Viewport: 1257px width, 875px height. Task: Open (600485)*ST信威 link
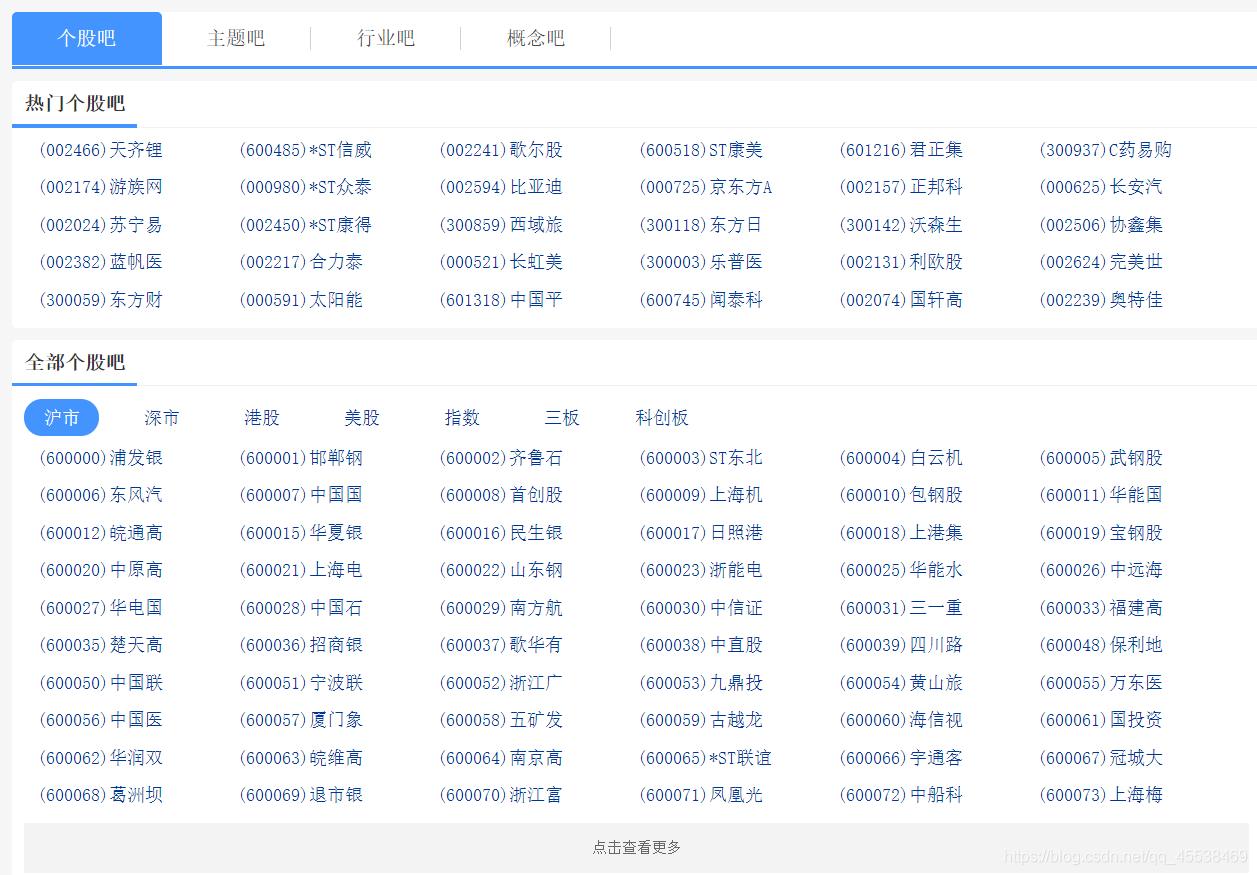pyautogui.click(x=306, y=150)
